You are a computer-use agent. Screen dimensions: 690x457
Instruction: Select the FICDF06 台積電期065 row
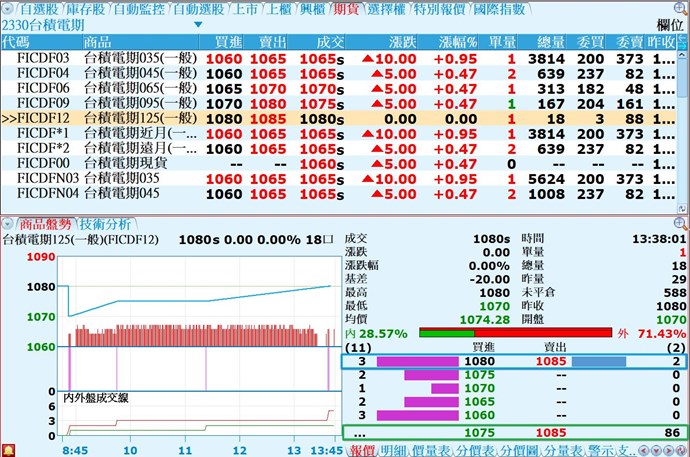(339, 88)
